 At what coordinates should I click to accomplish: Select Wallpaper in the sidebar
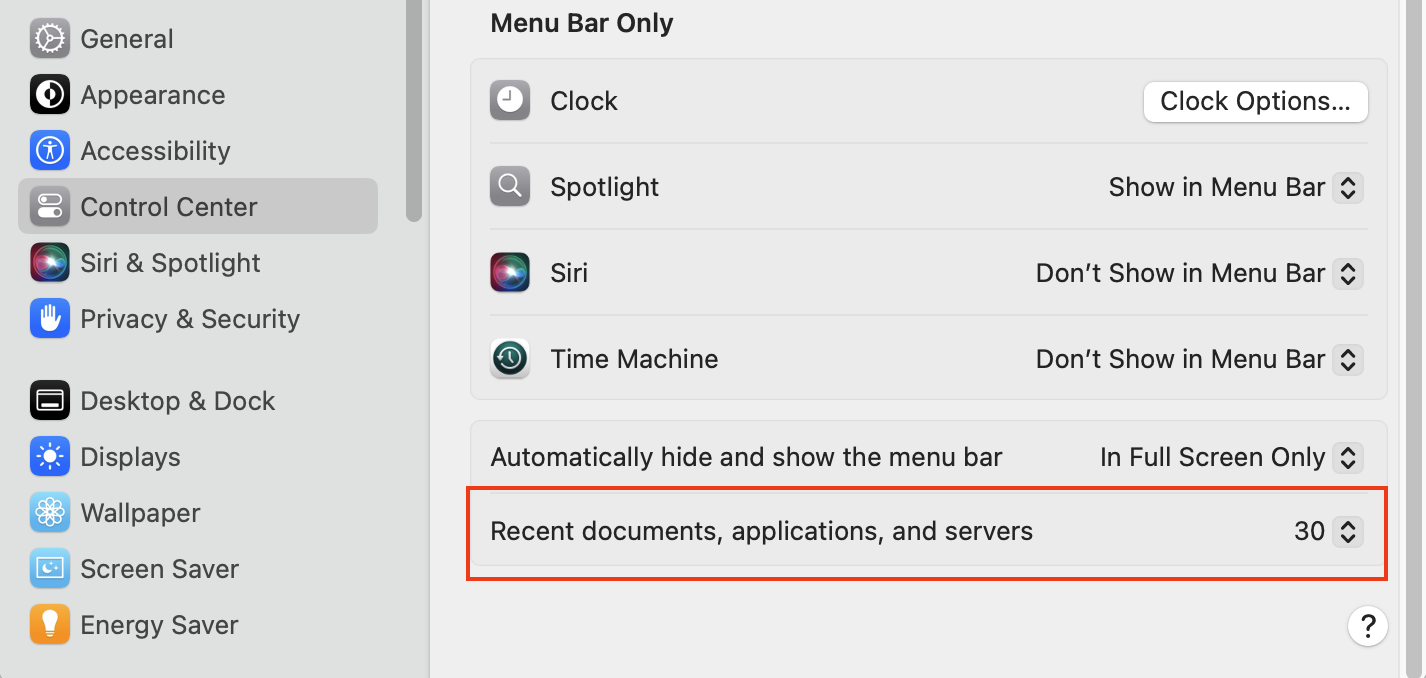pyautogui.click(x=141, y=513)
